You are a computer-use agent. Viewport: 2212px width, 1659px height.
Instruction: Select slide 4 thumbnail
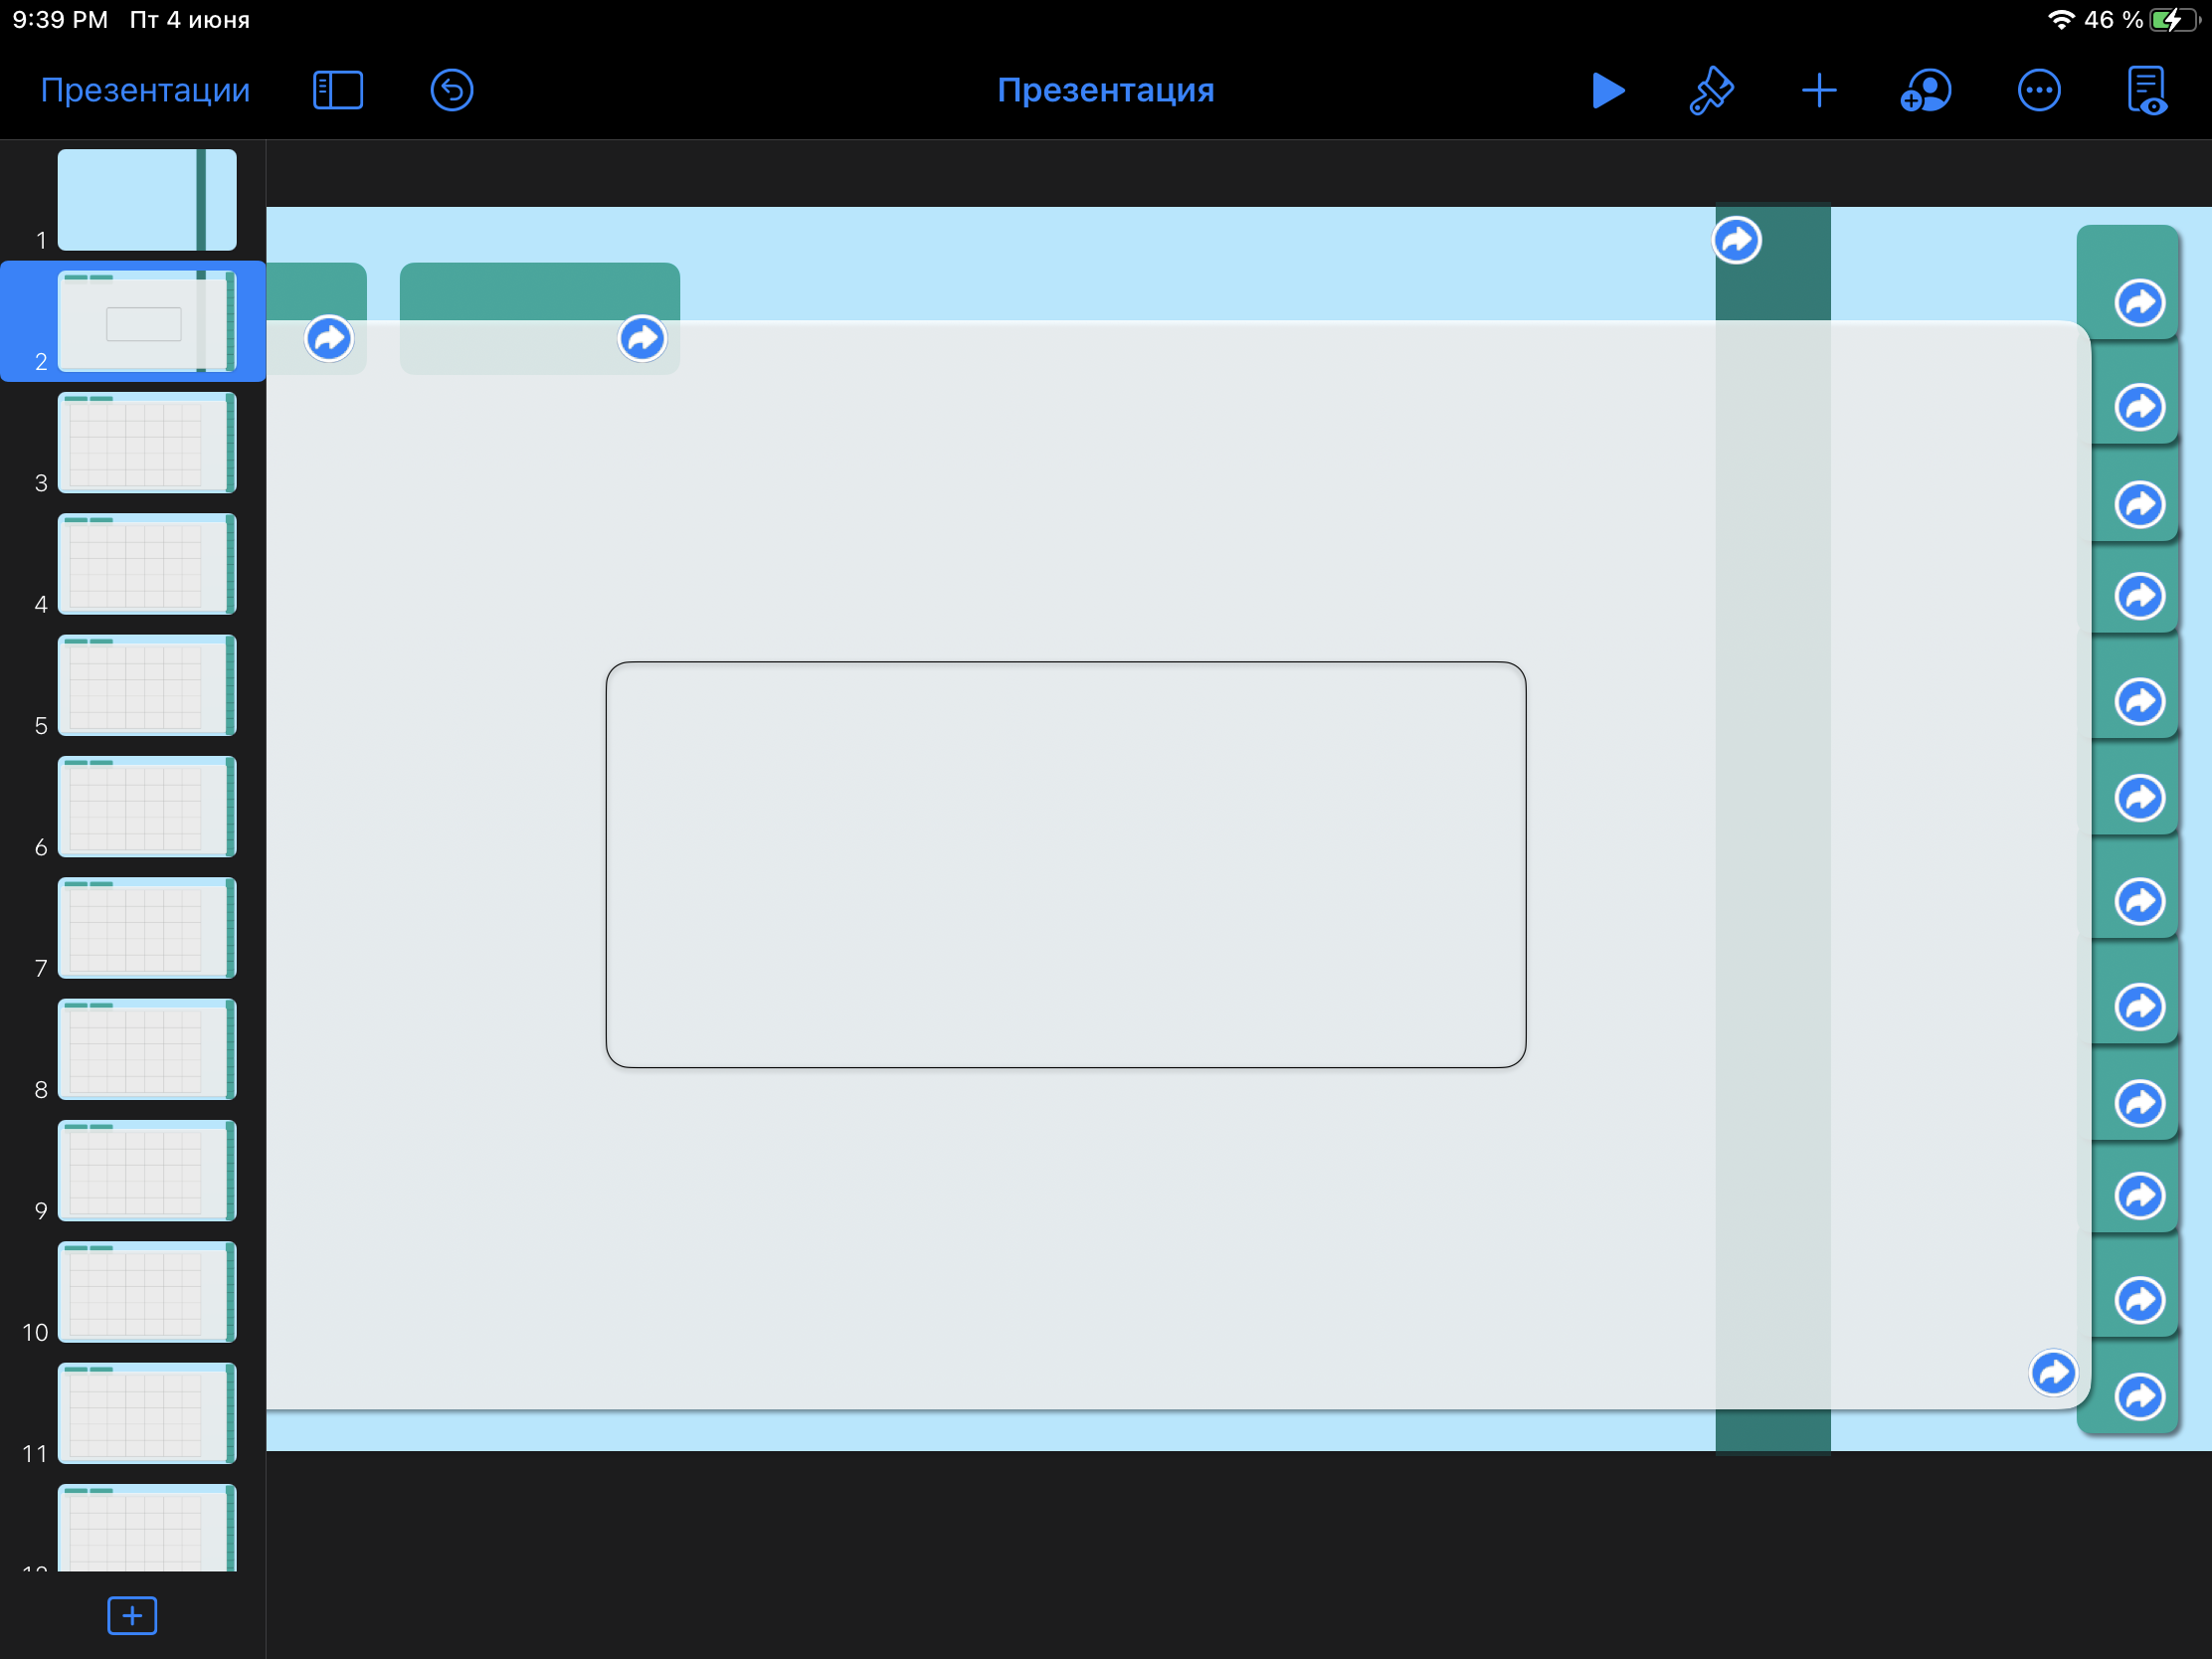click(147, 564)
